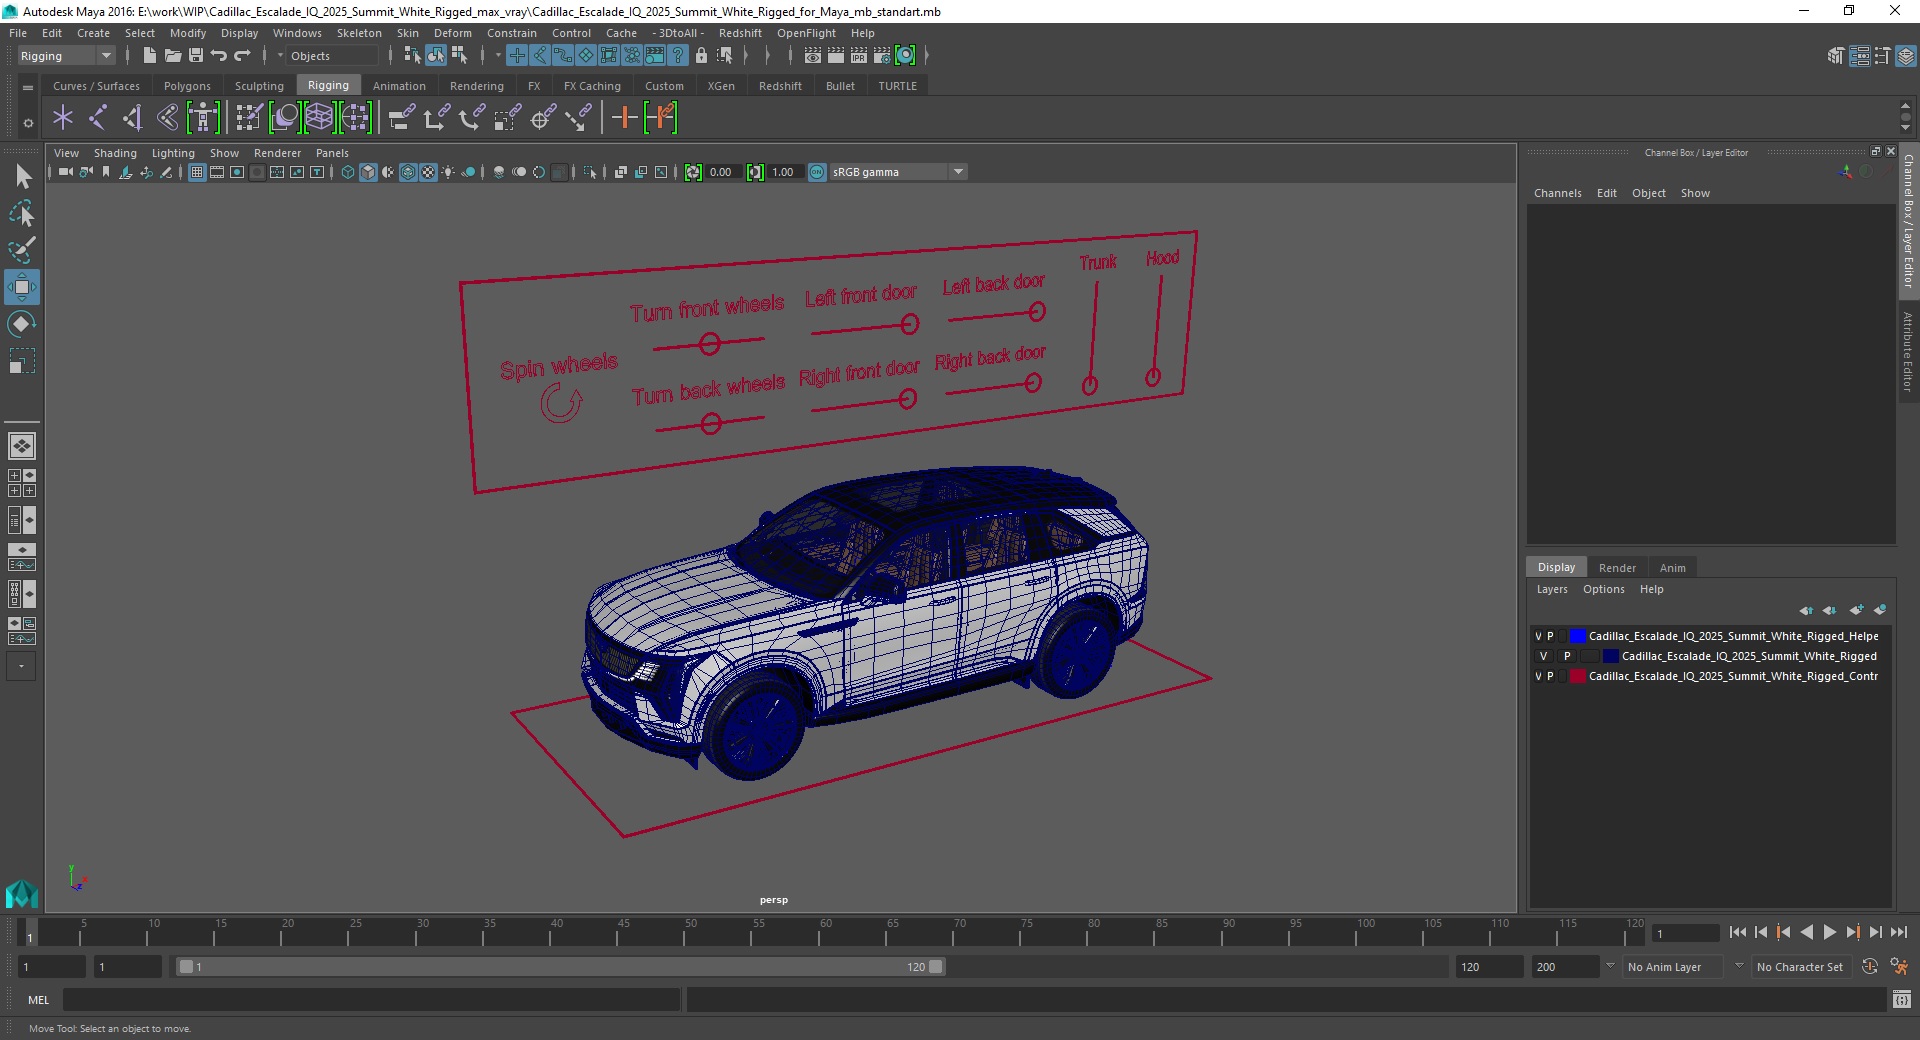Open the Constrain menu

click(511, 33)
